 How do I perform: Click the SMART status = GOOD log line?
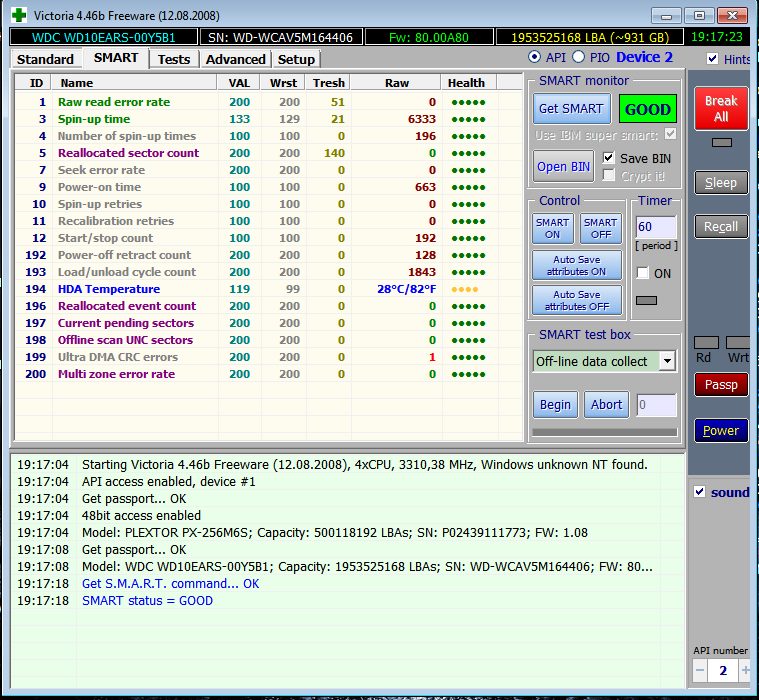(x=147, y=601)
